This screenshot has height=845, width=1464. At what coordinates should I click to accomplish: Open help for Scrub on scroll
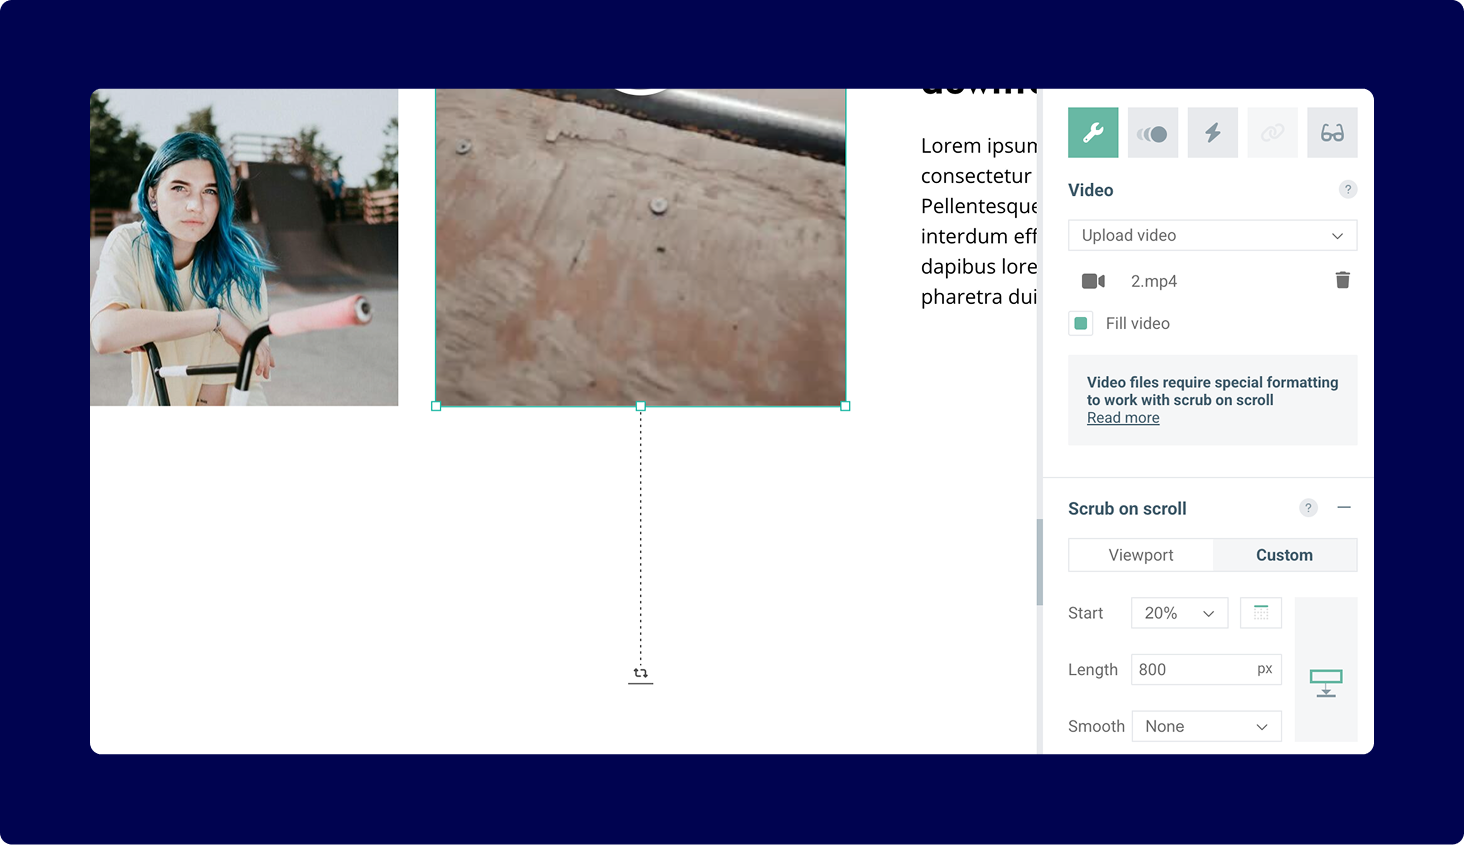1308,508
